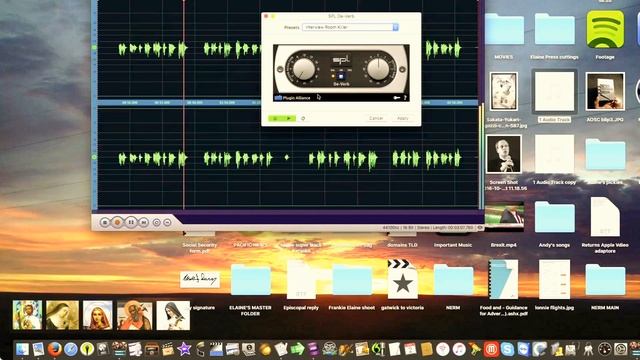This screenshot has height=360, width=640.
Task: Select the first saint image thumbnail on desktop
Action: pyautogui.click(x=27, y=315)
